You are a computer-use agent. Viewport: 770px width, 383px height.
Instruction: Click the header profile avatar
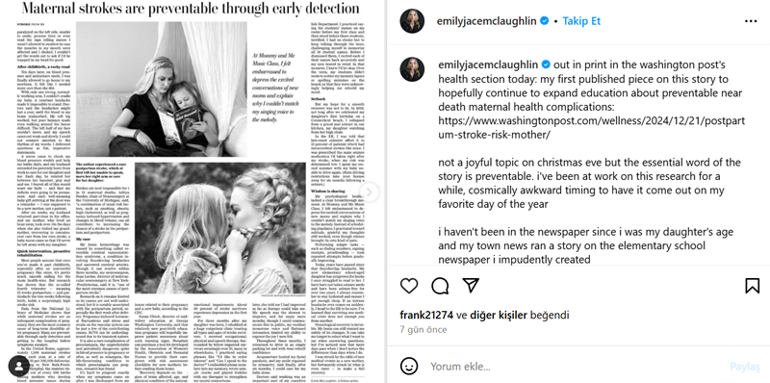click(412, 21)
